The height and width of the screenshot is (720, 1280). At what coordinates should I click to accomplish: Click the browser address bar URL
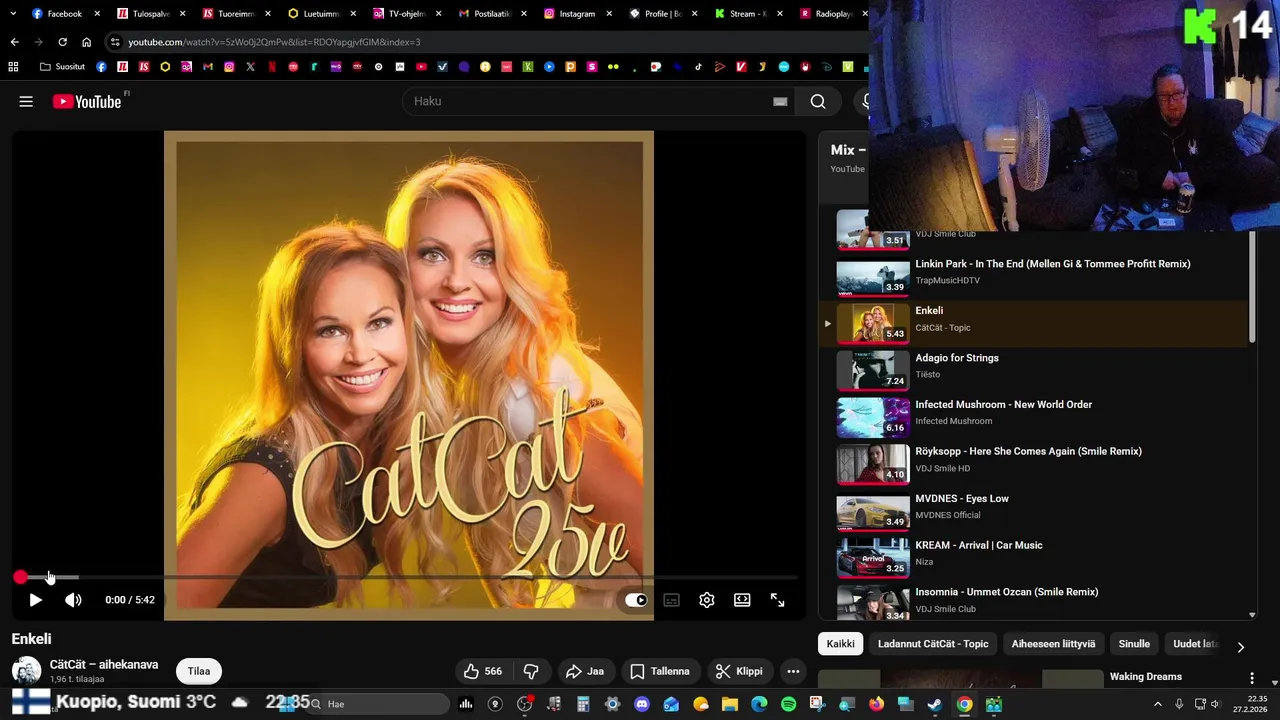click(274, 42)
